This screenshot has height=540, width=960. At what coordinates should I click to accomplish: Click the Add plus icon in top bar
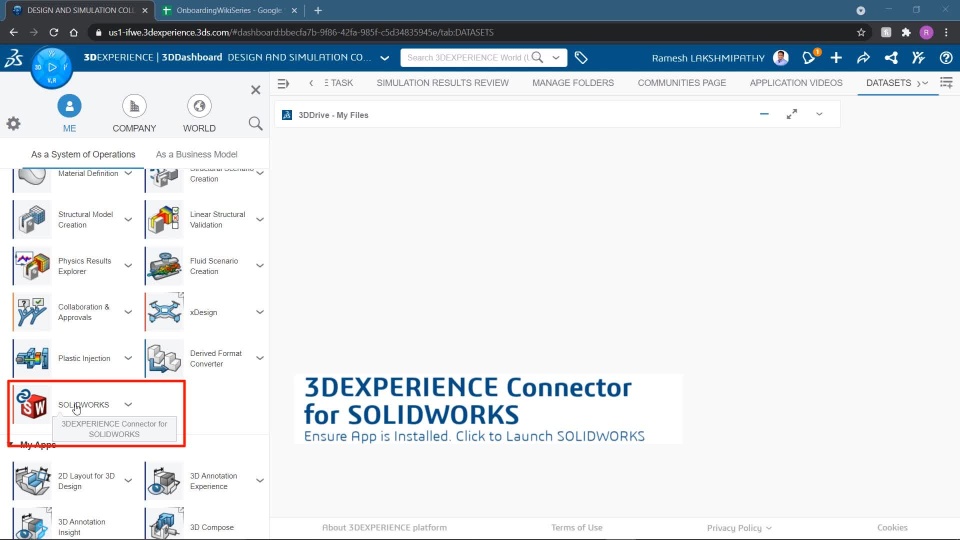[836, 58]
